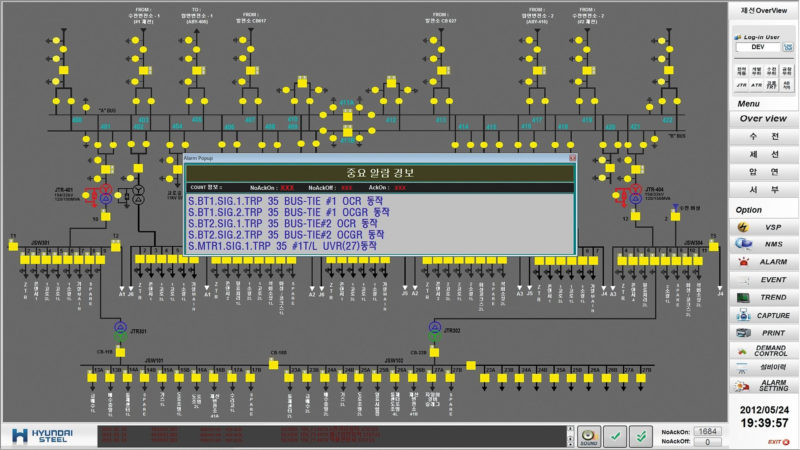Open the TREND viewer
The height and width of the screenshot is (450, 800).
[x=764, y=297]
